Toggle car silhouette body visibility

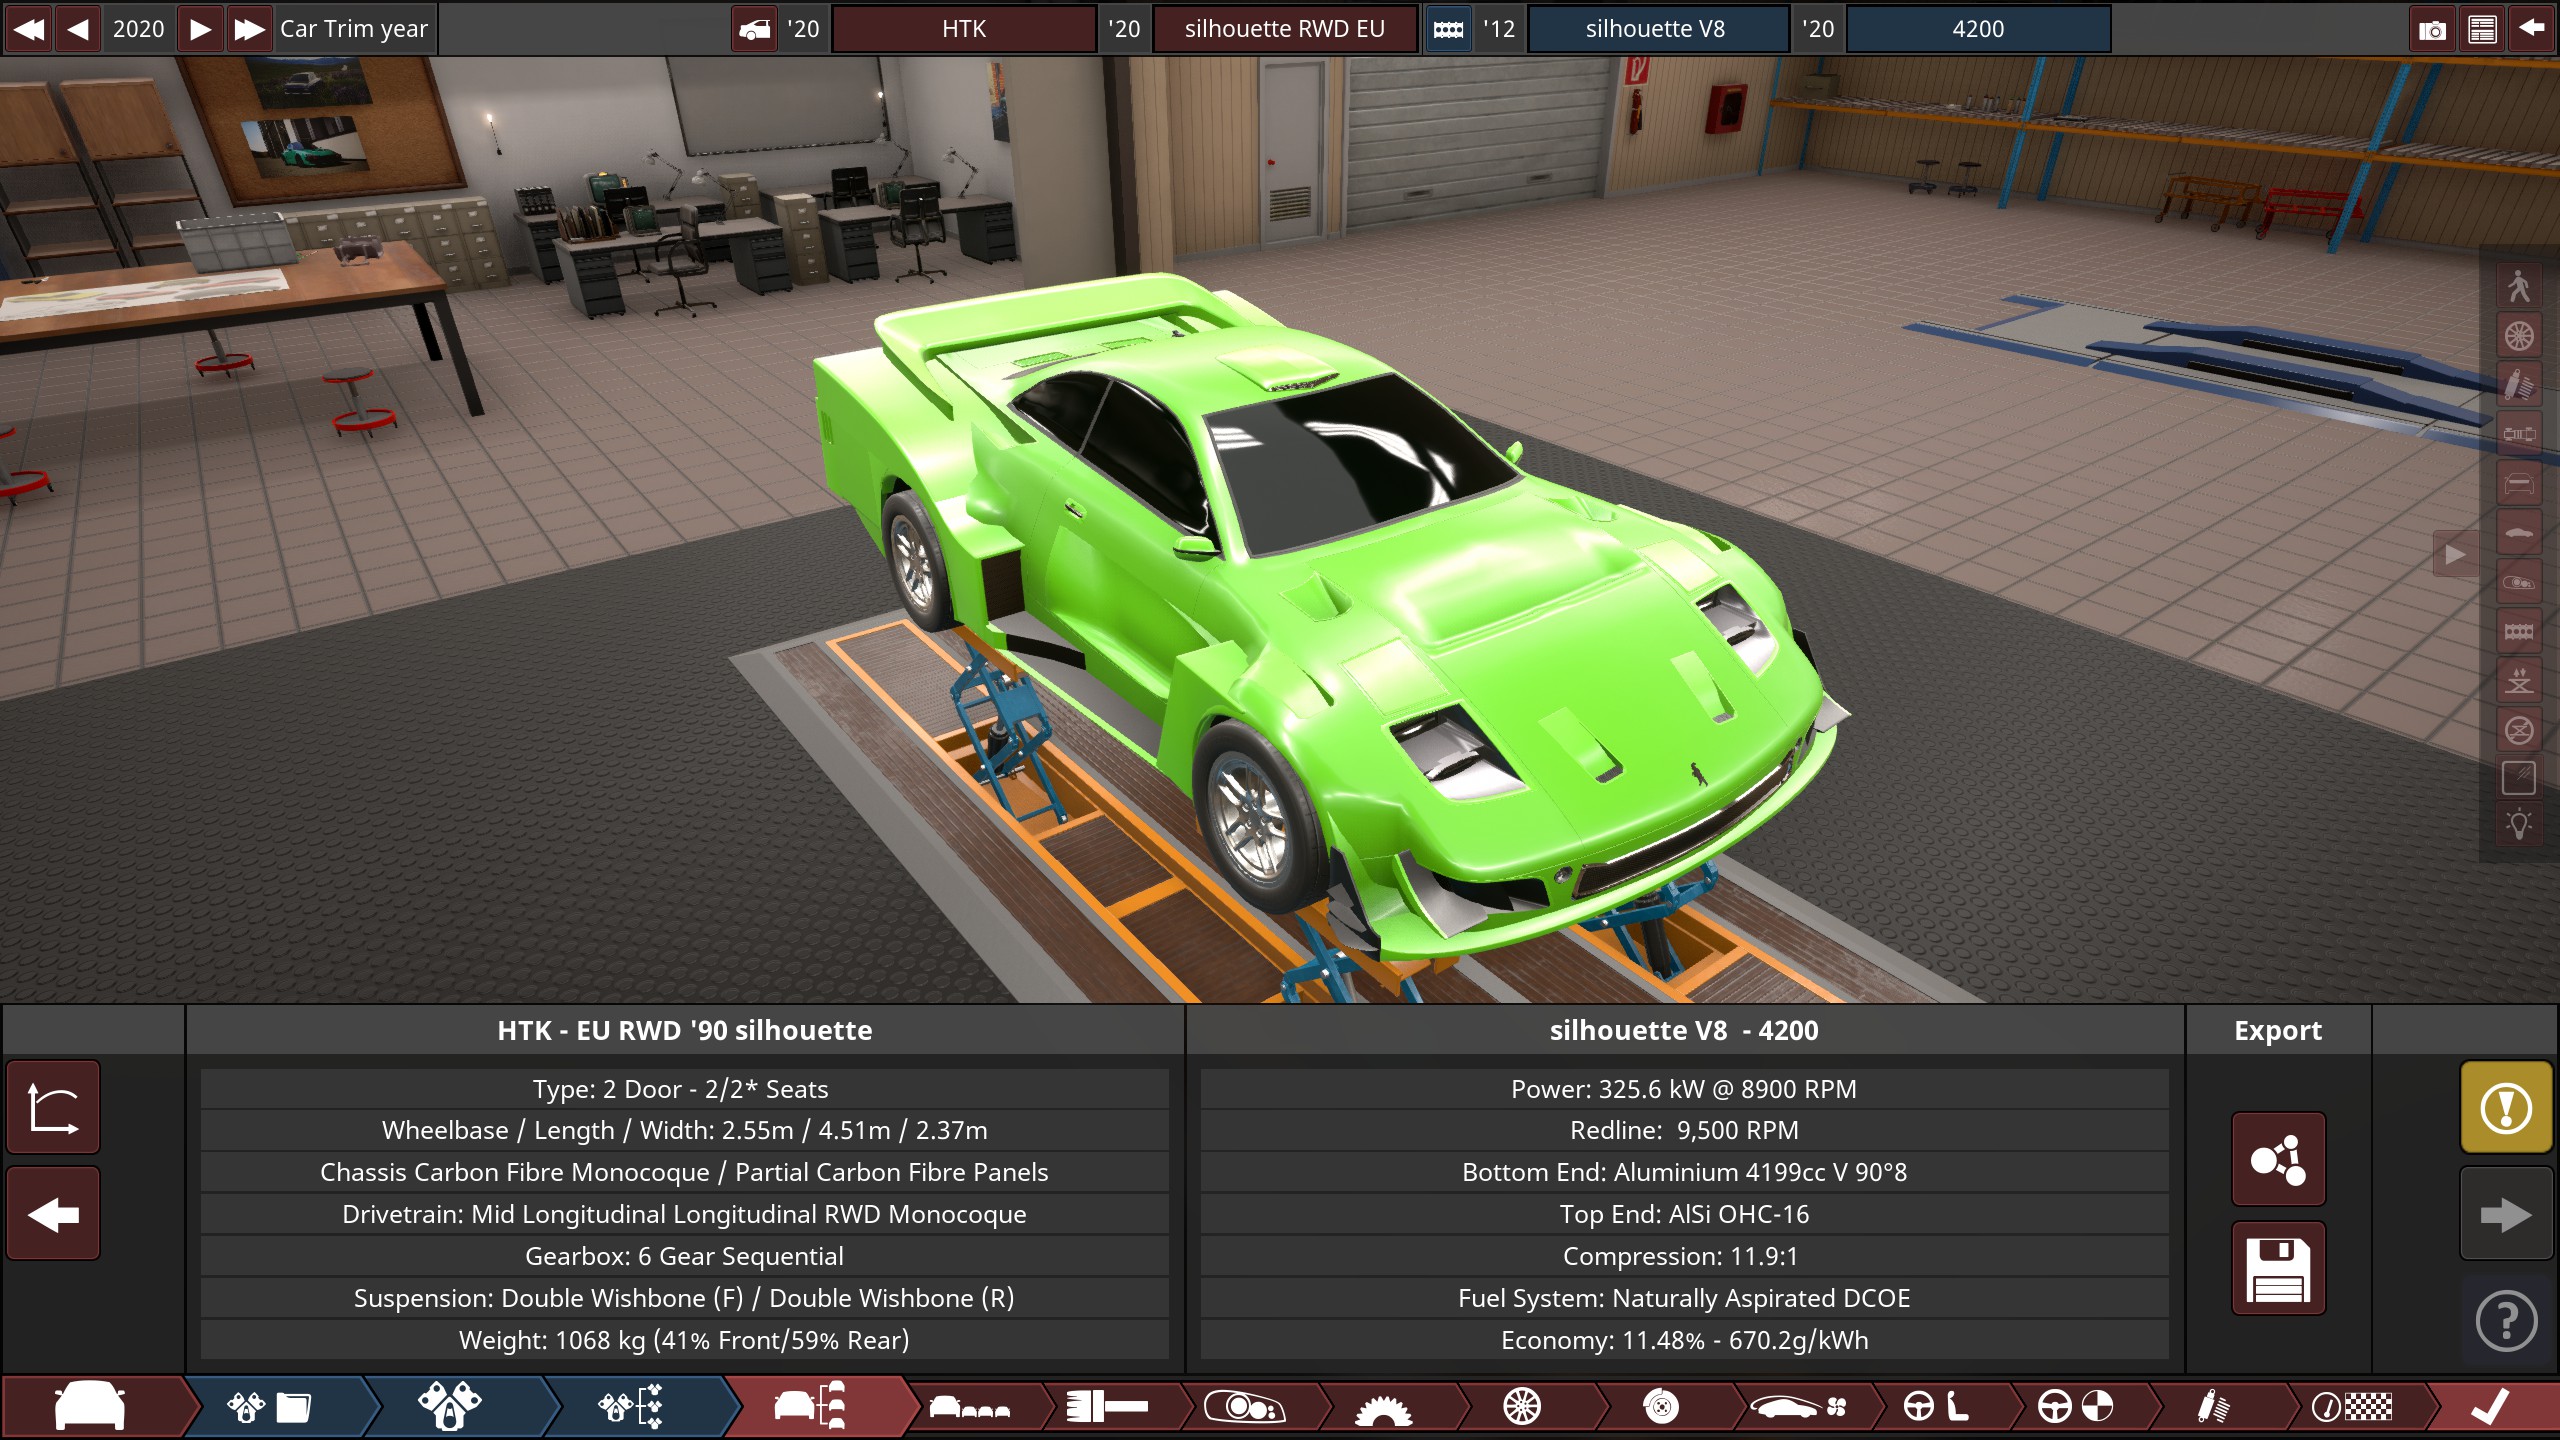tap(2519, 532)
